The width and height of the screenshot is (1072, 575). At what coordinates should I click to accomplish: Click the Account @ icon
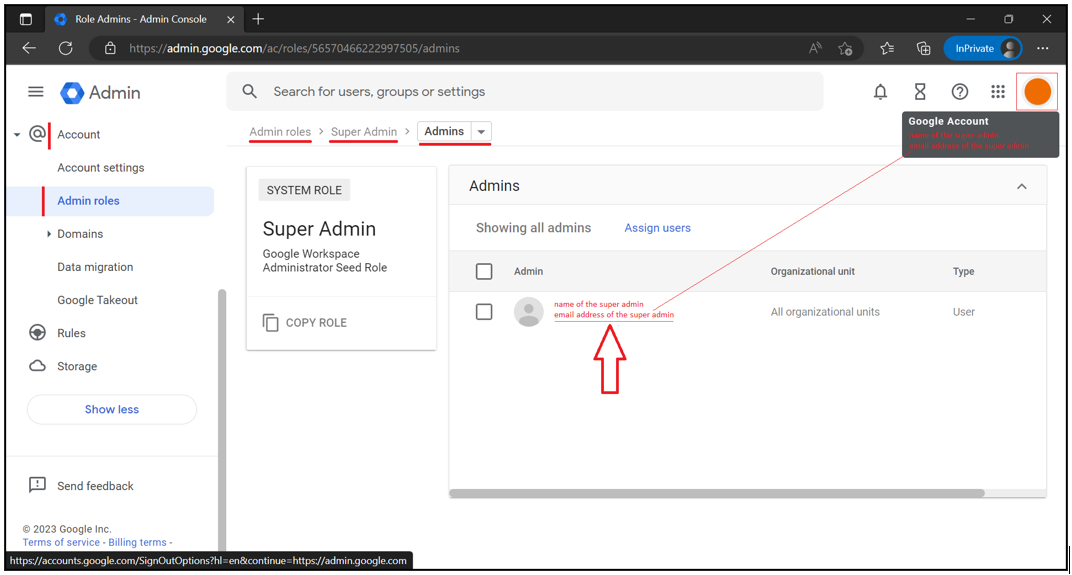click(x=38, y=134)
